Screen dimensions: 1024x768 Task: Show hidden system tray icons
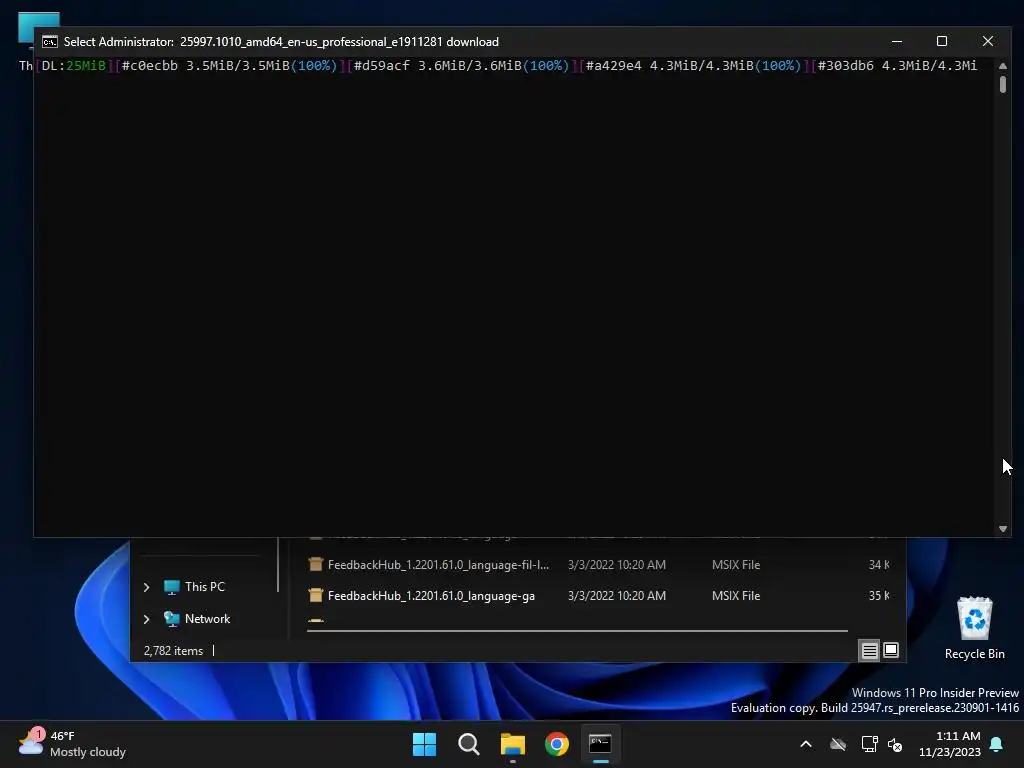tap(806, 744)
